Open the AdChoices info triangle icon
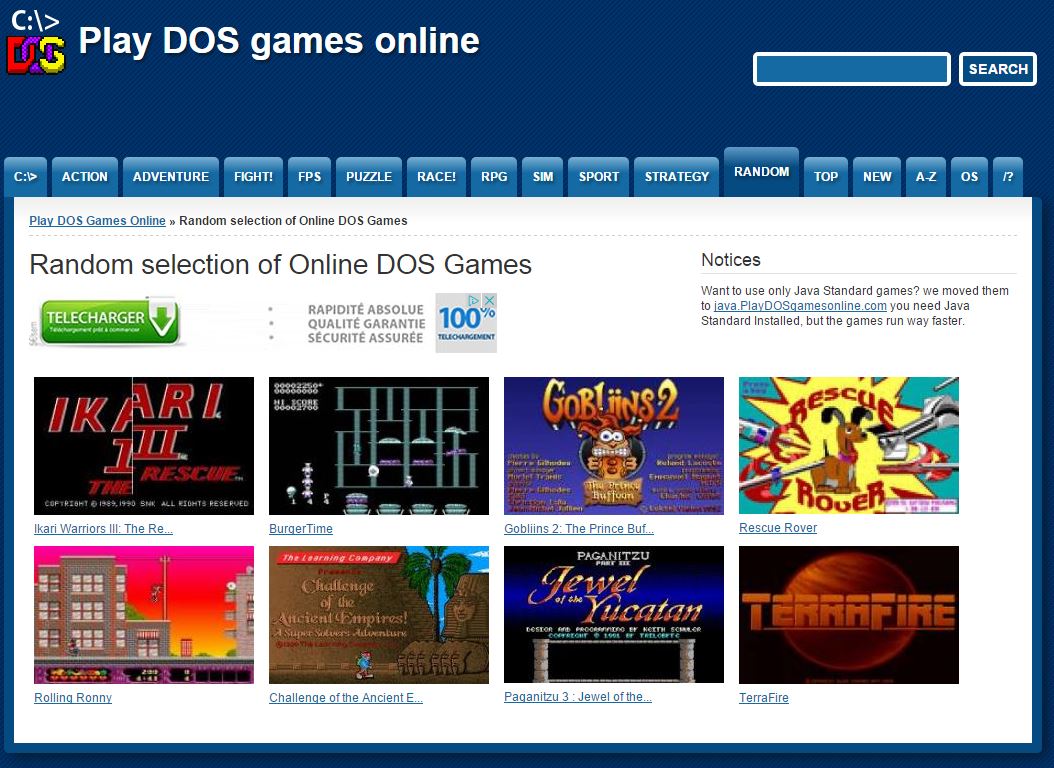 pos(474,300)
